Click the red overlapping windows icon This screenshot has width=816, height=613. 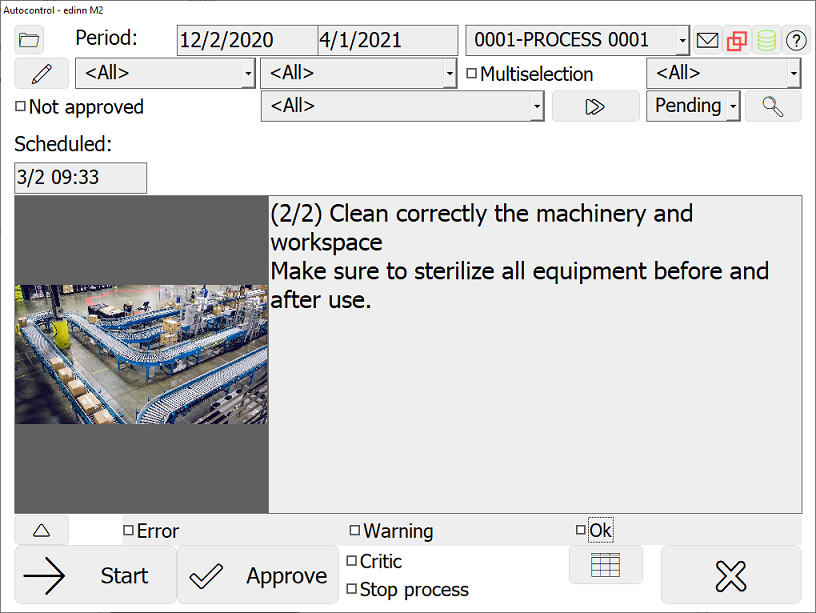coord(736,40)
